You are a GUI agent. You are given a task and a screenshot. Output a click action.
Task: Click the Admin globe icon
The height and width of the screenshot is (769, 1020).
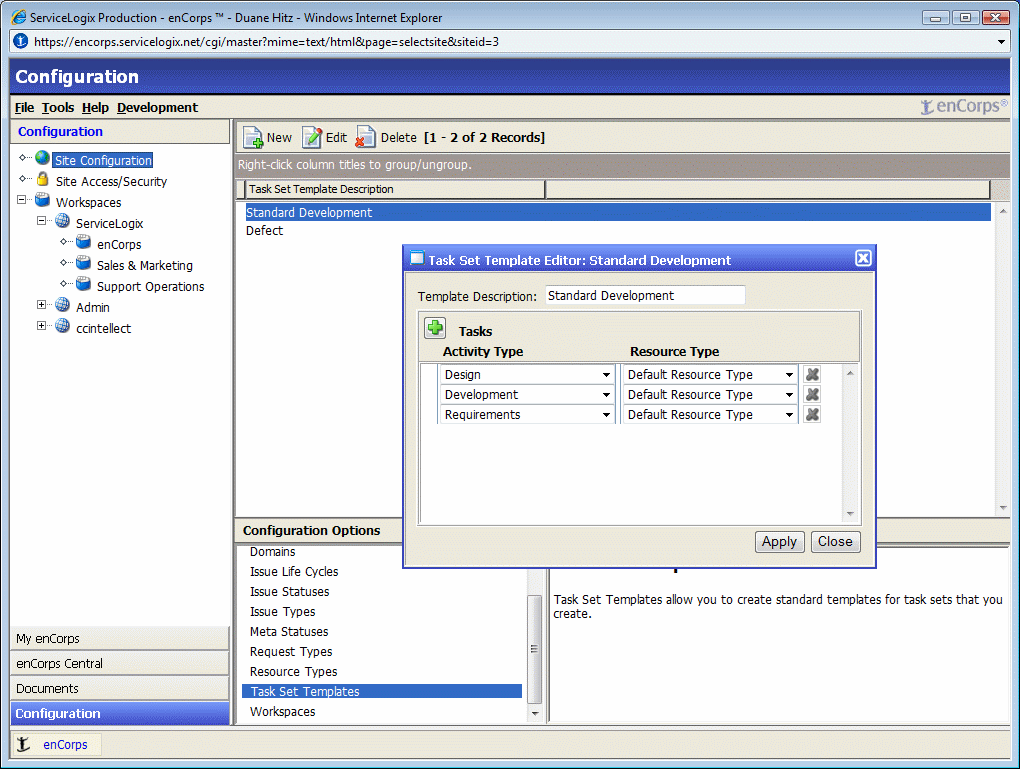point(62,304)
